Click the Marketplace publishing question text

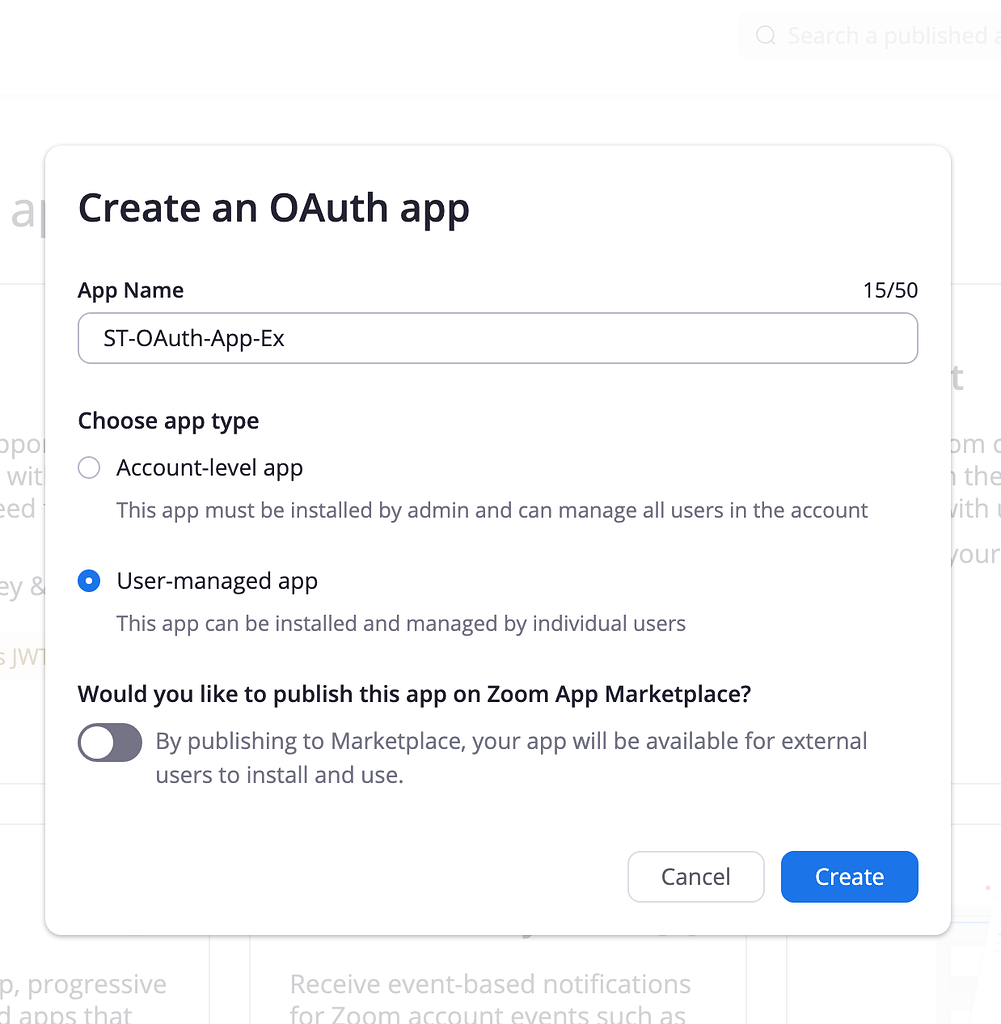click(414, 693)
